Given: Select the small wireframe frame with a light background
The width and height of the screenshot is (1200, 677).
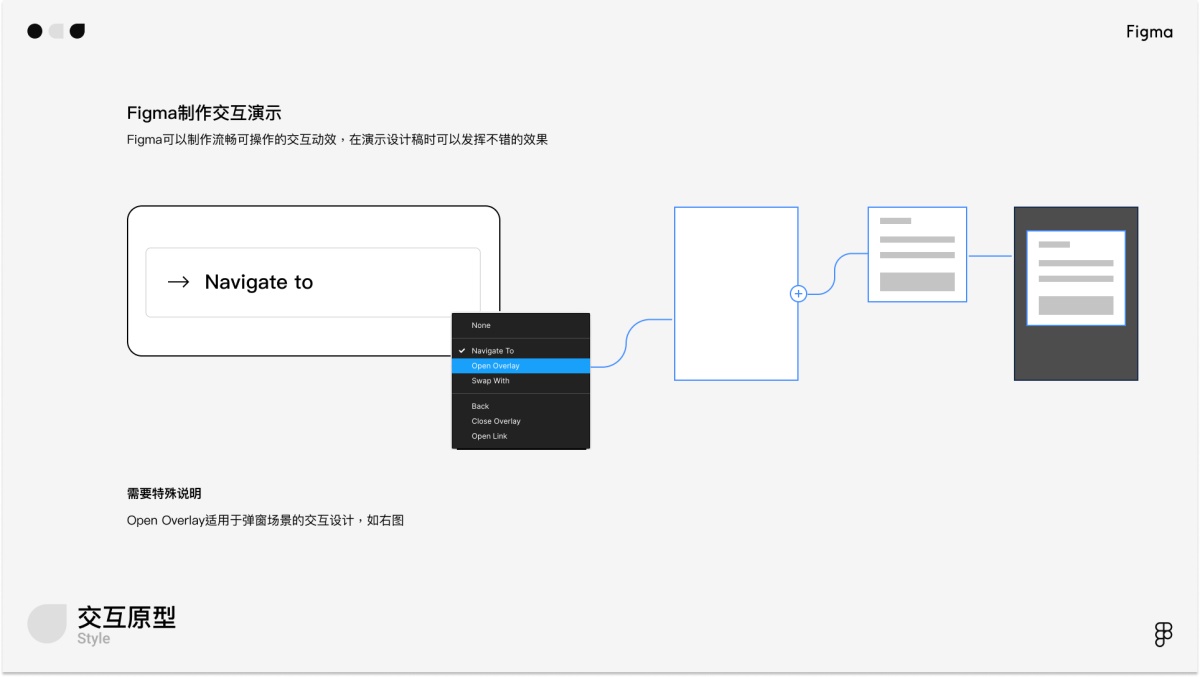Looking at the screenshot, I should point(917,254).
